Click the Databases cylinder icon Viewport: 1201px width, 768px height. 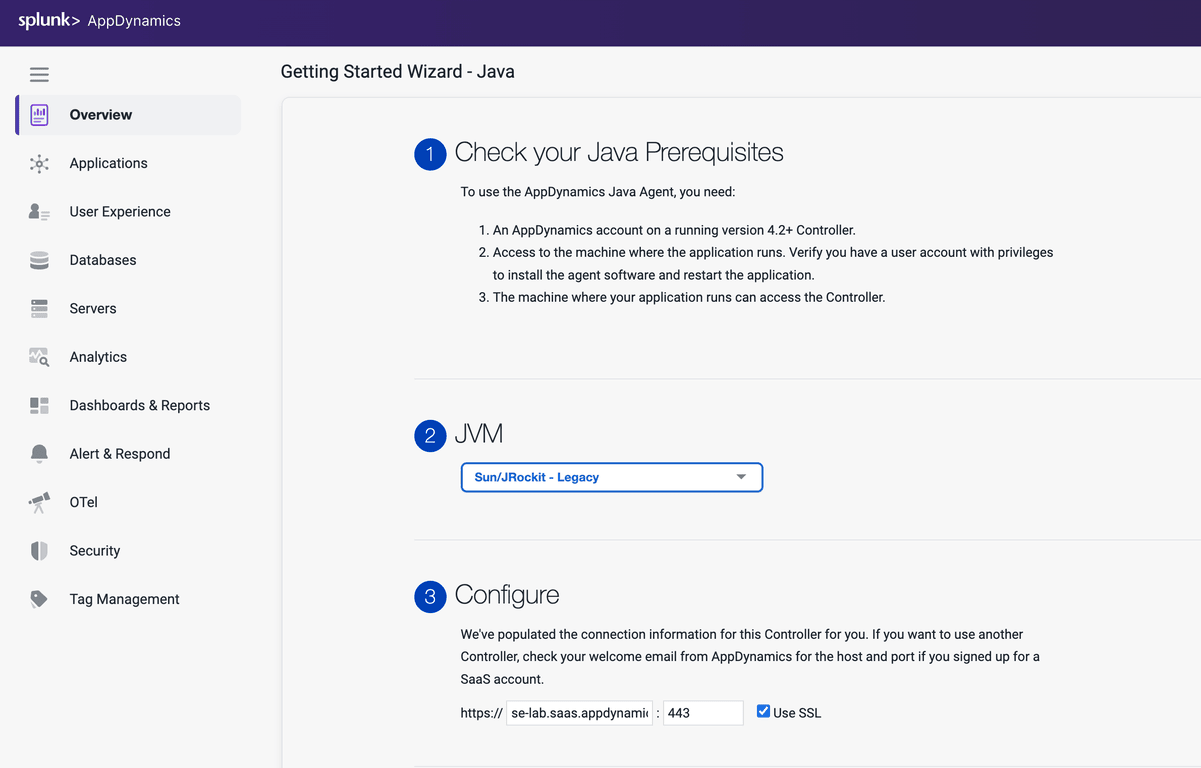(39, 261)
